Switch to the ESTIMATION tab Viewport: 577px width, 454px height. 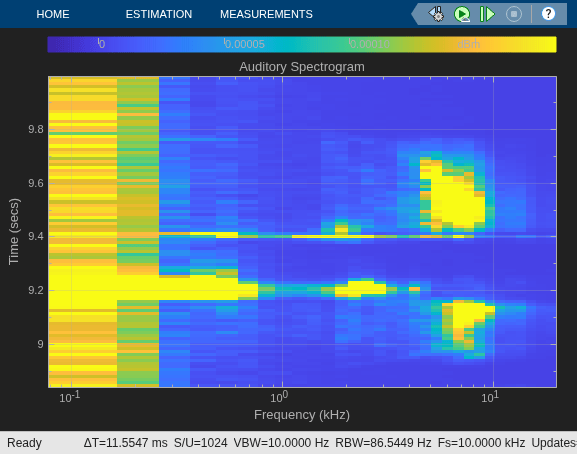pos(159,14)
